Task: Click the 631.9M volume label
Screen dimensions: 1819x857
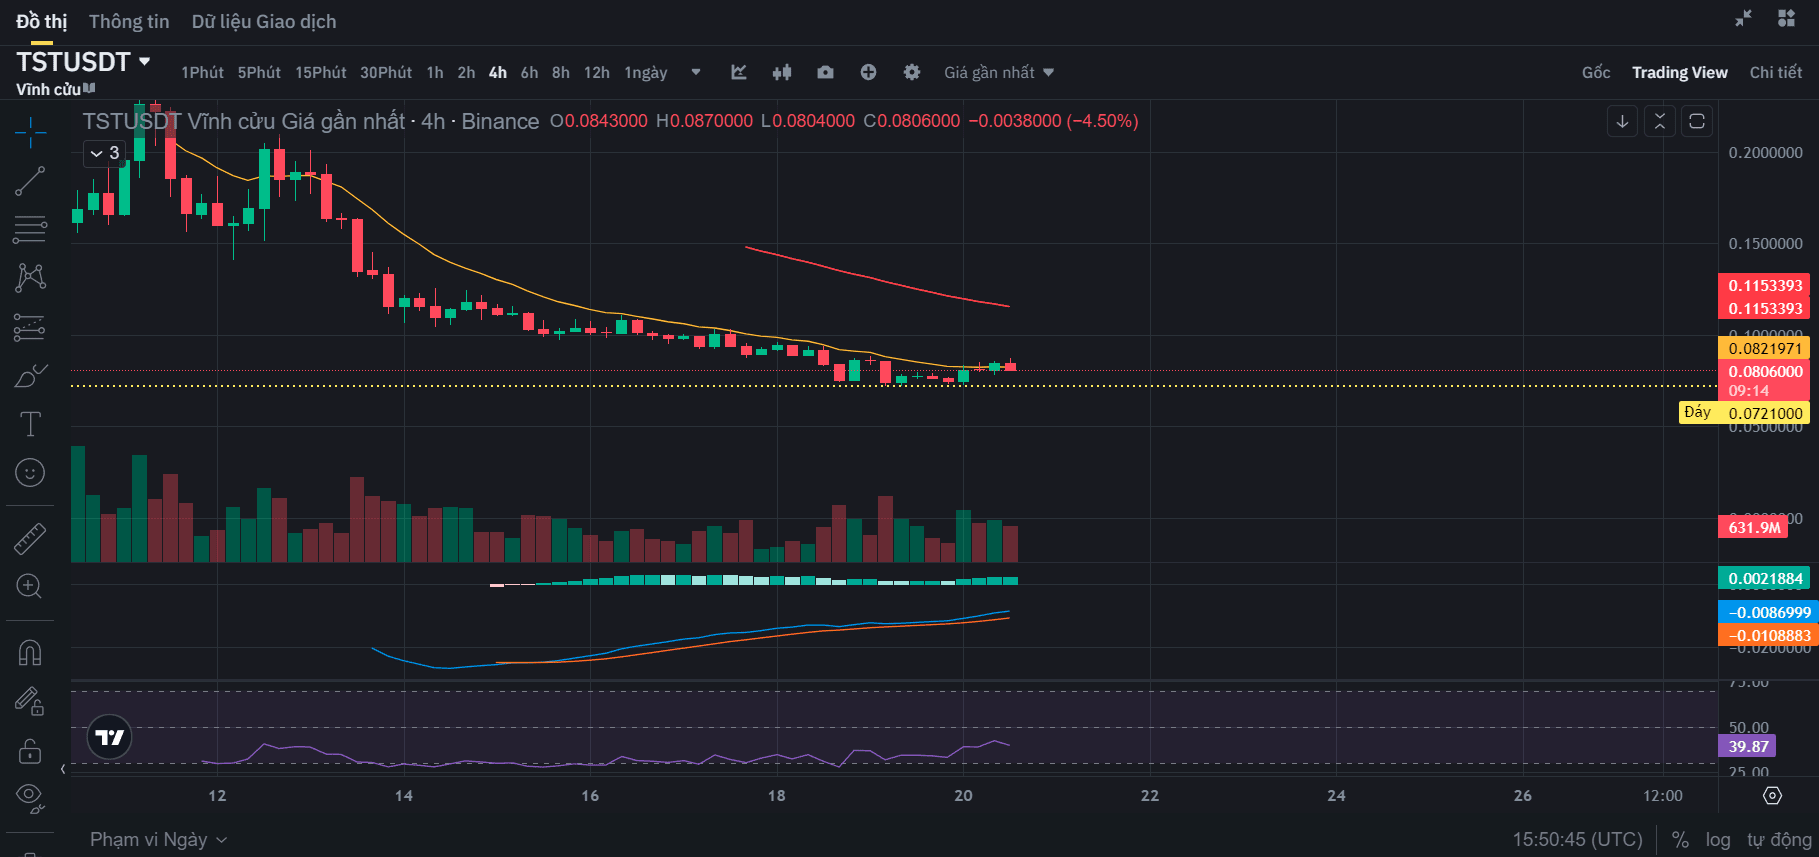Action: pyautogui.click(x=1754, y=527)
